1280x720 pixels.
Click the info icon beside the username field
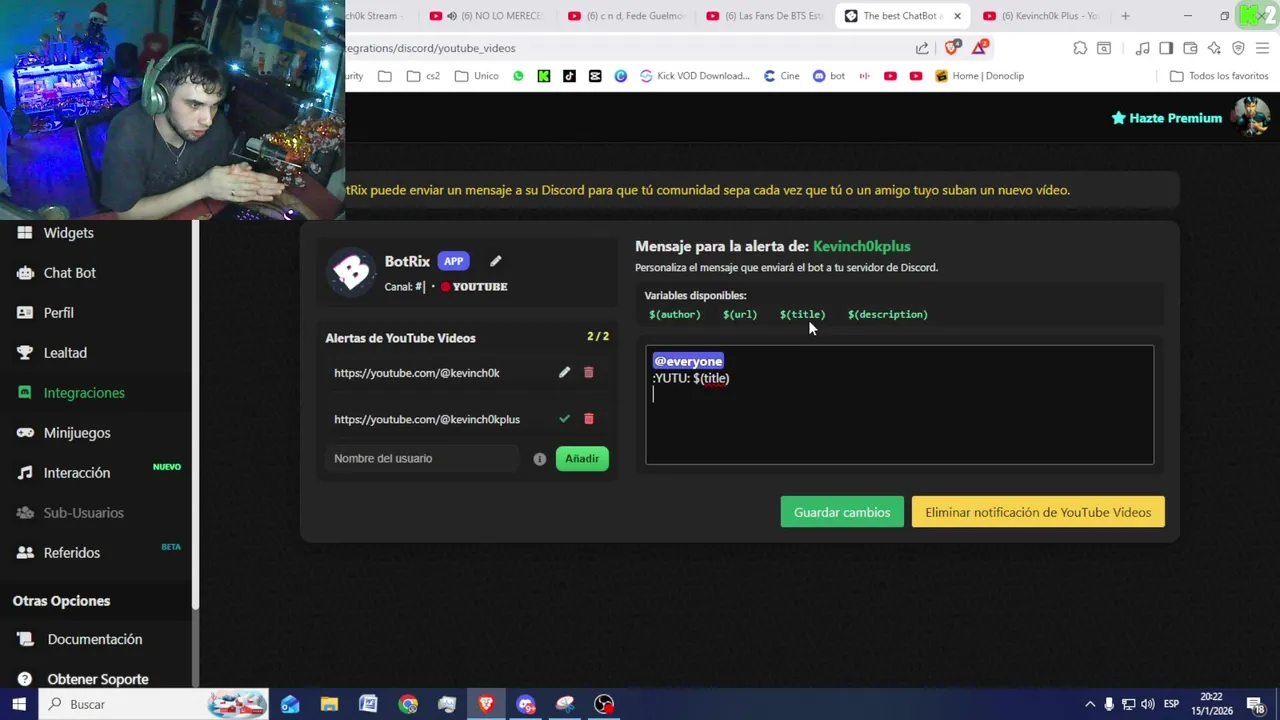pos(540,459)
